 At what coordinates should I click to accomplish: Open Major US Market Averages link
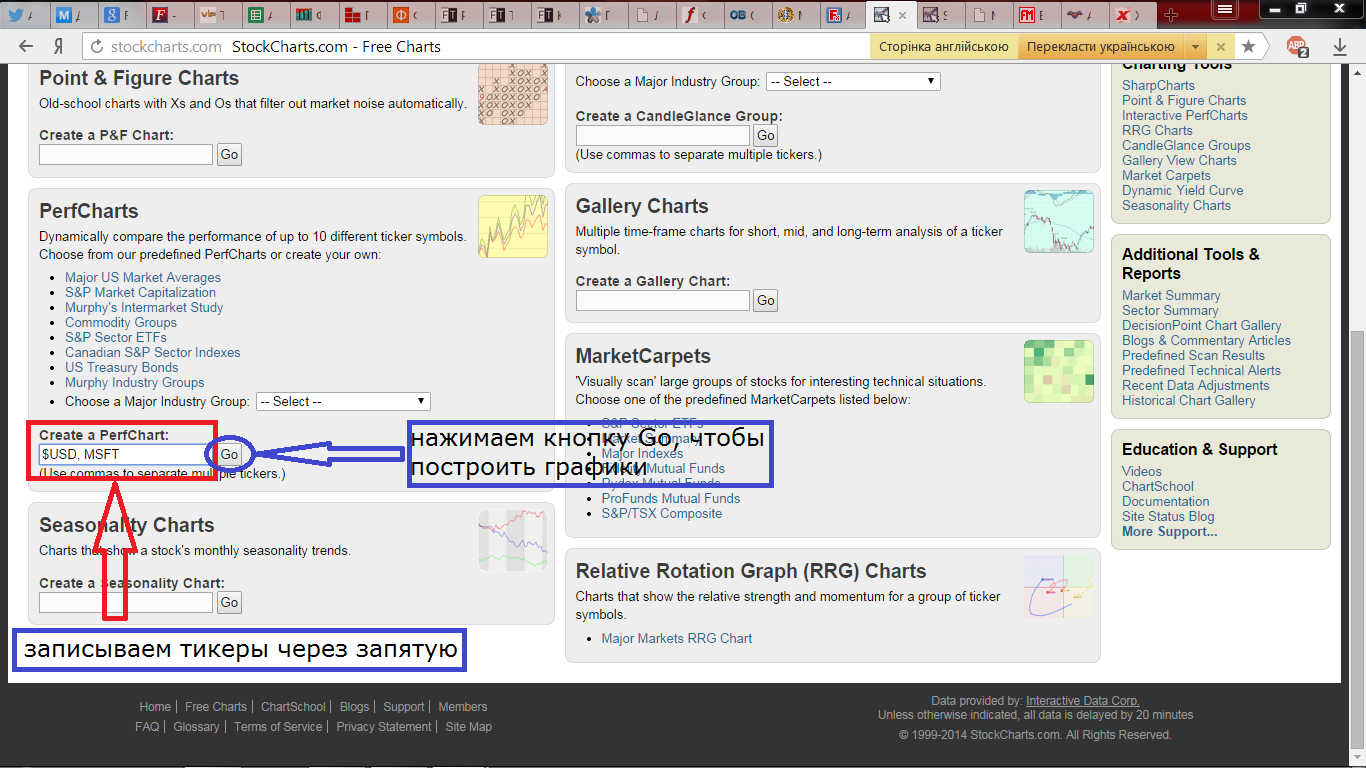[143, 277]
